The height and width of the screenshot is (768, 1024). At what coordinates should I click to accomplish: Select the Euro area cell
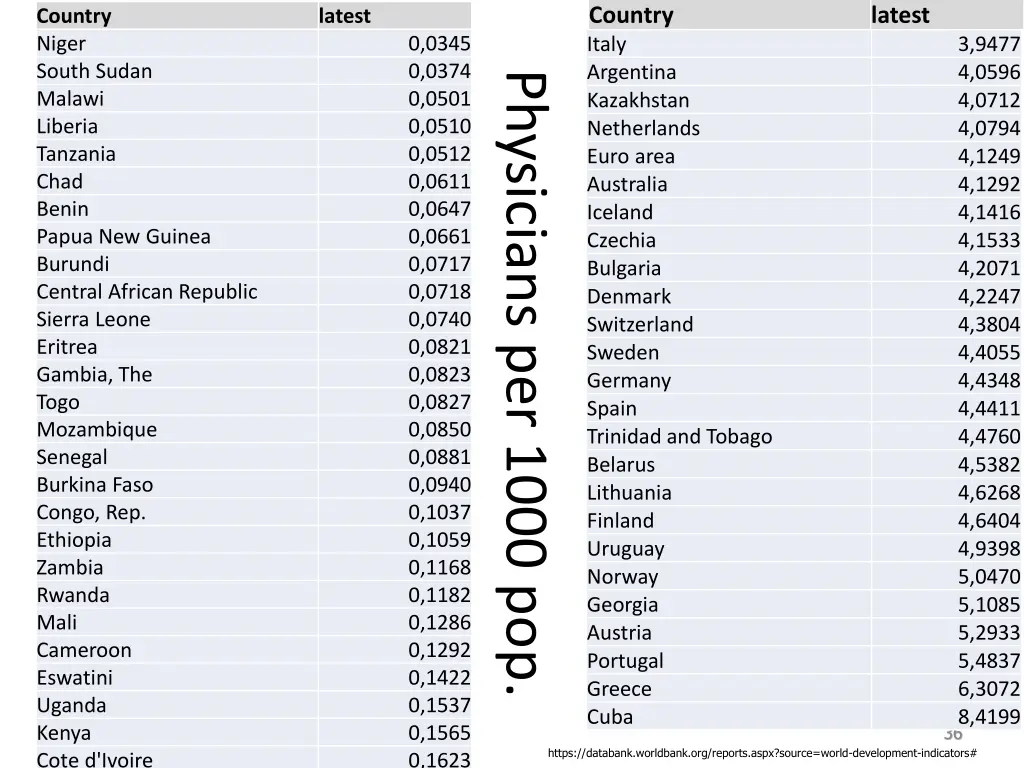tap(728, 156)
